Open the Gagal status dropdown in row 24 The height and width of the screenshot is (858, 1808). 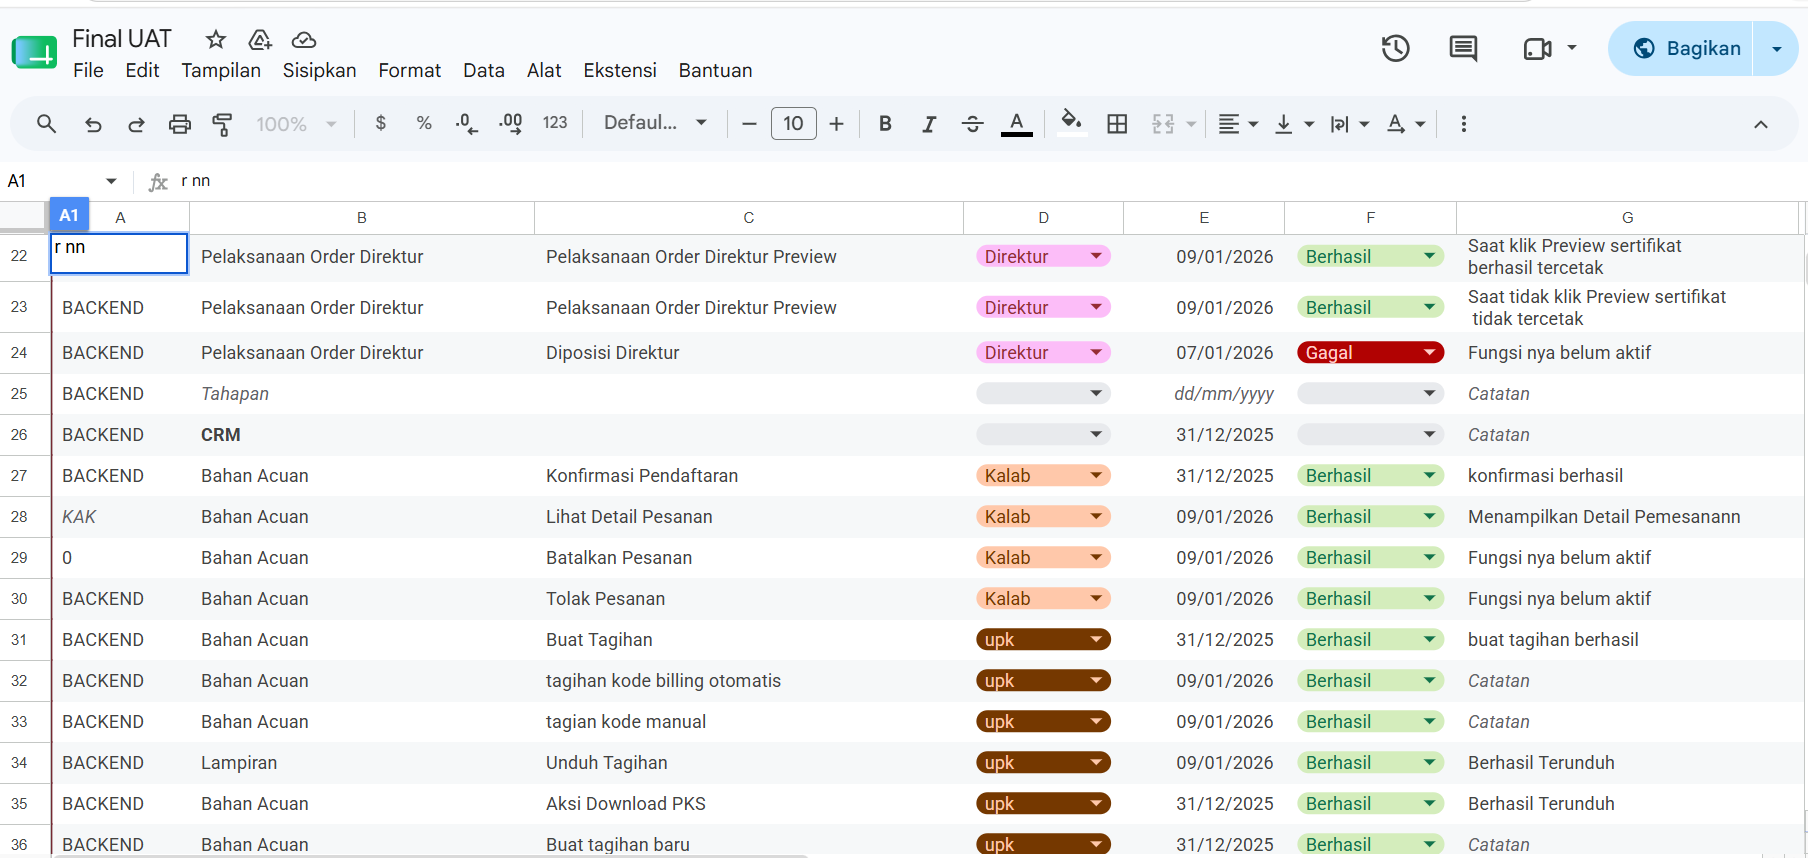click(1430, 352)
